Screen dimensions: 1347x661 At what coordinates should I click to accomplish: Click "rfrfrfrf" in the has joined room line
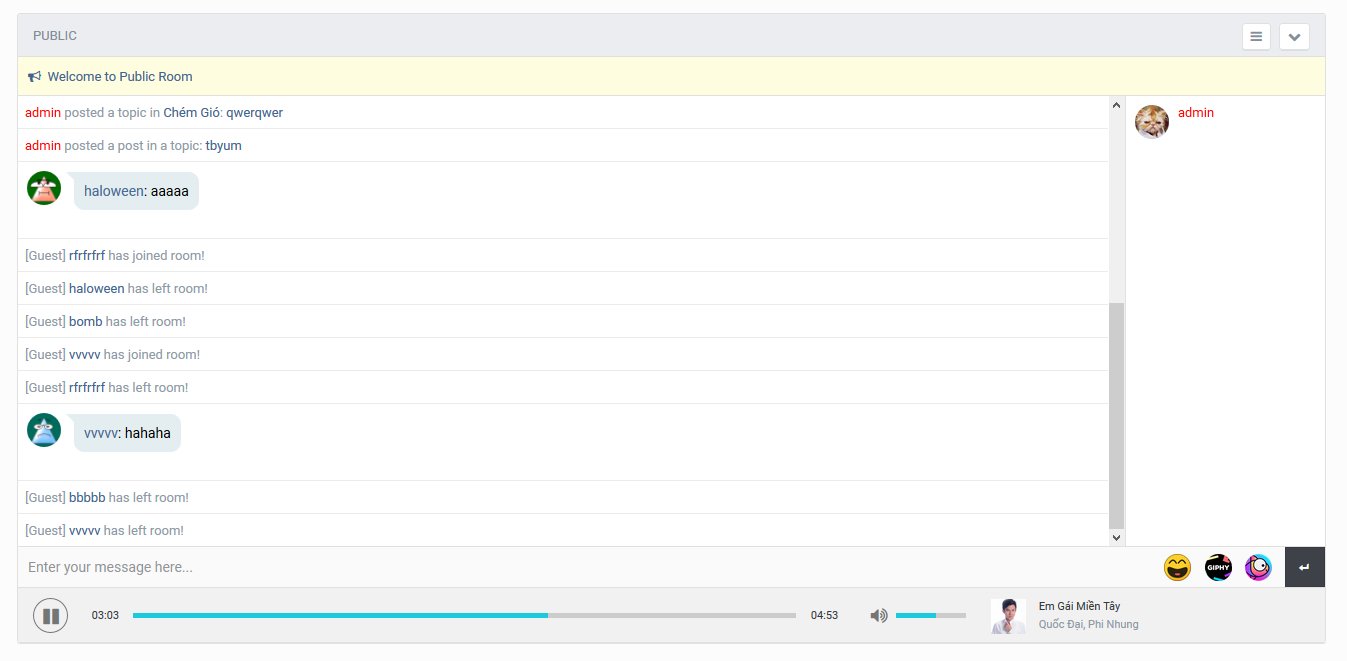pos(87,256)
